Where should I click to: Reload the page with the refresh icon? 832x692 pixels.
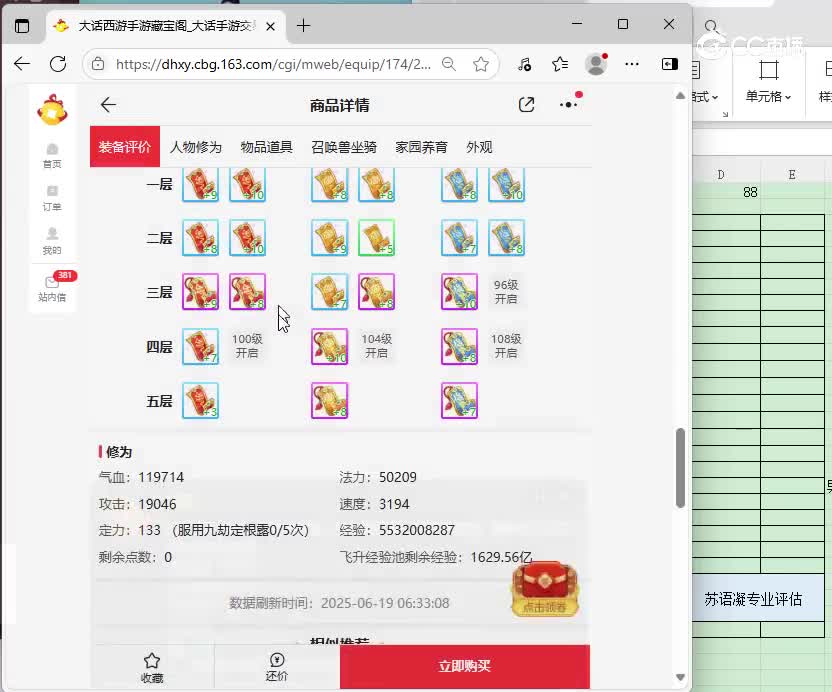[x=57, y=64]
